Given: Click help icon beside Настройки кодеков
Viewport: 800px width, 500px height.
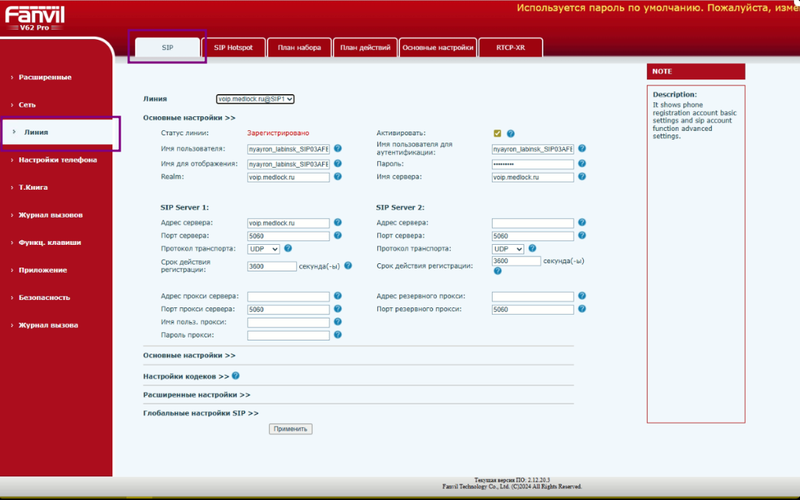Looking at the screenshot, I should coord(236,376).
